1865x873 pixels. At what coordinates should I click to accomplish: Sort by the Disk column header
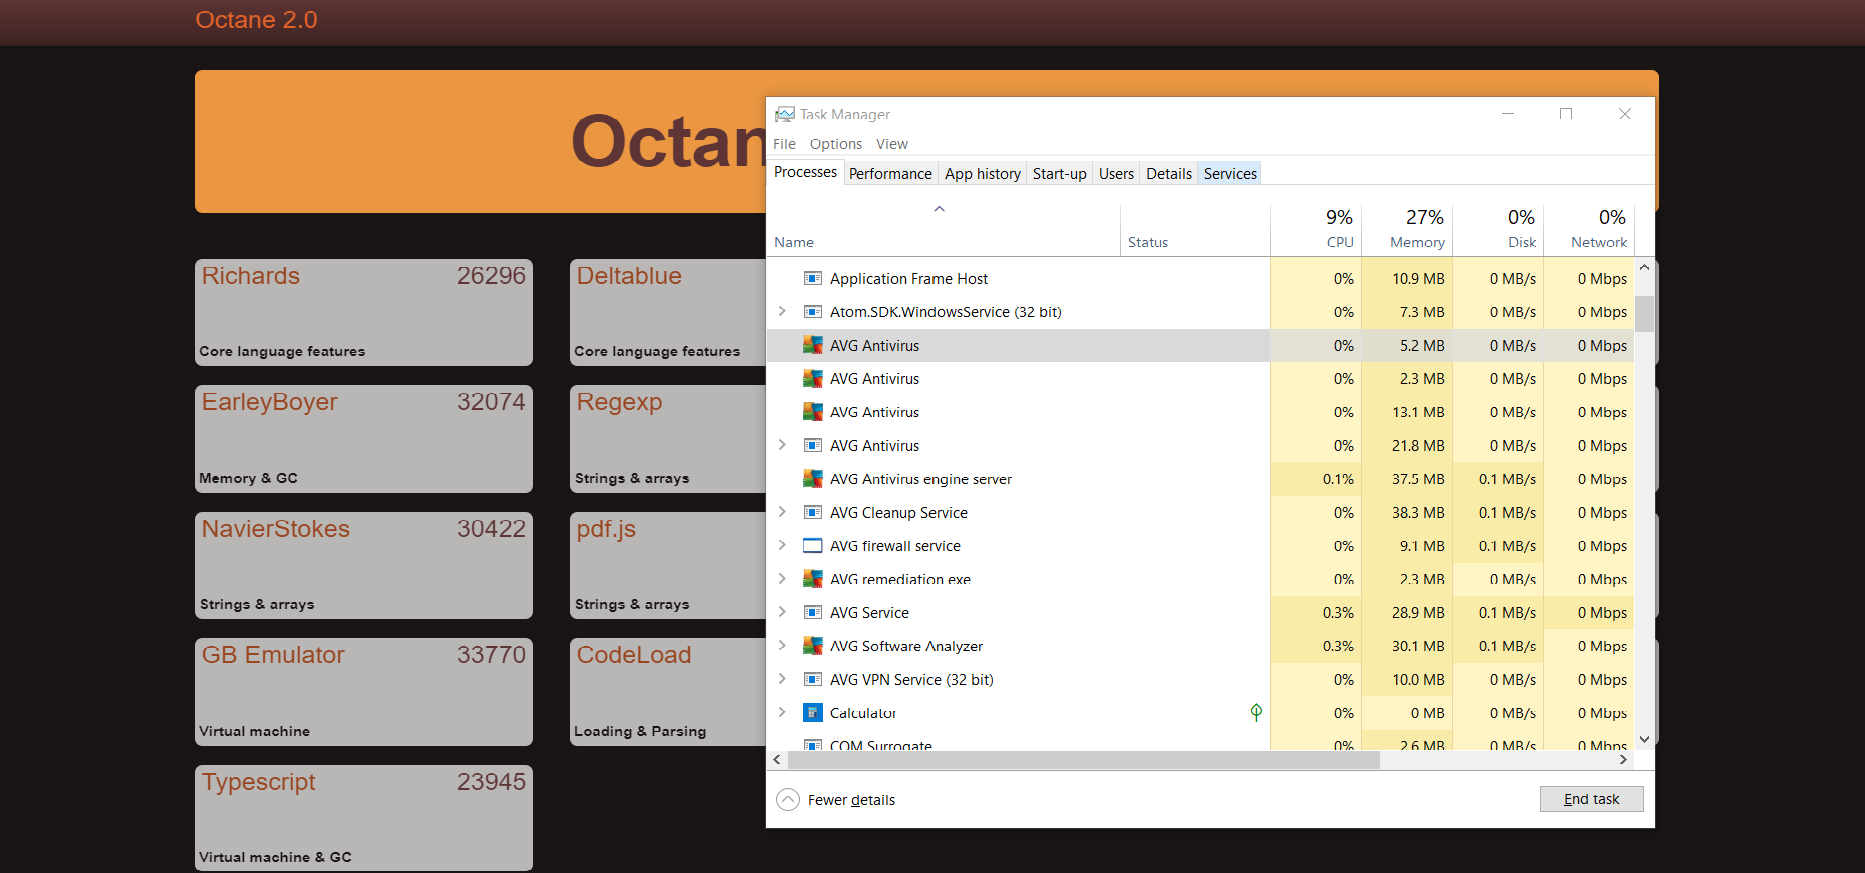pos(1498,230)
